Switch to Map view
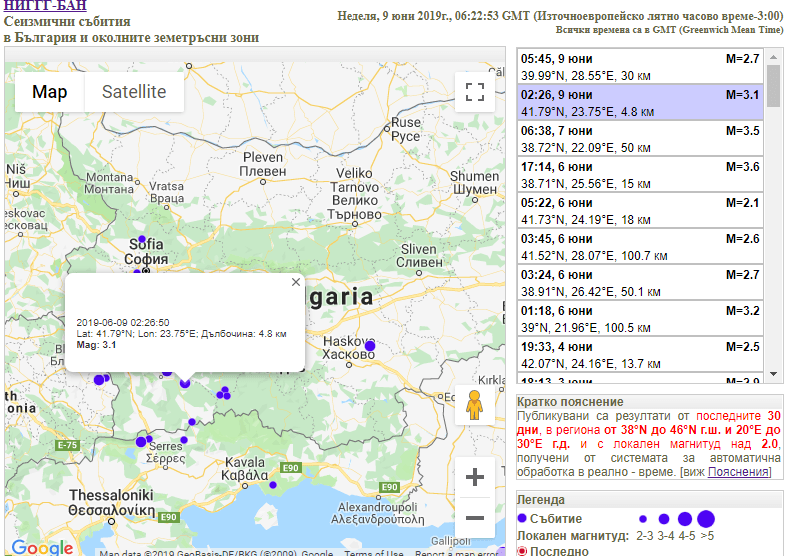This screenshot has height=556, width=793. coord(50,92)
